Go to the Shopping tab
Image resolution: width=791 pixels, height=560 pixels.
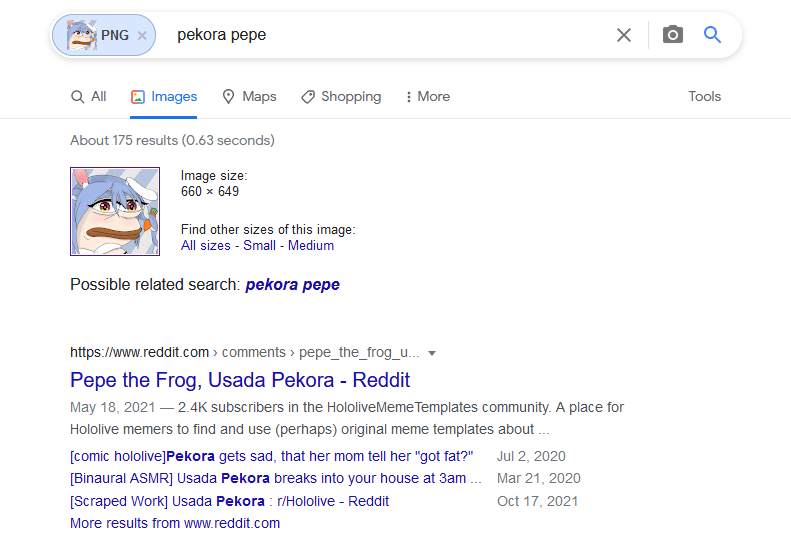(341, 97)
